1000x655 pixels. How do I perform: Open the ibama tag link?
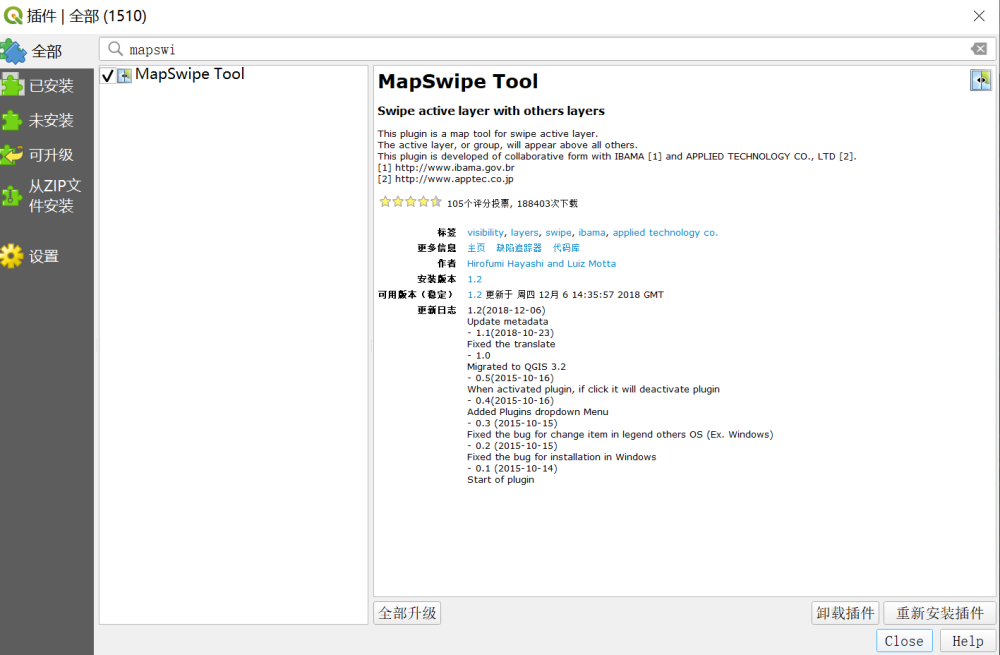pyautogui.click(x=592, y=233)
